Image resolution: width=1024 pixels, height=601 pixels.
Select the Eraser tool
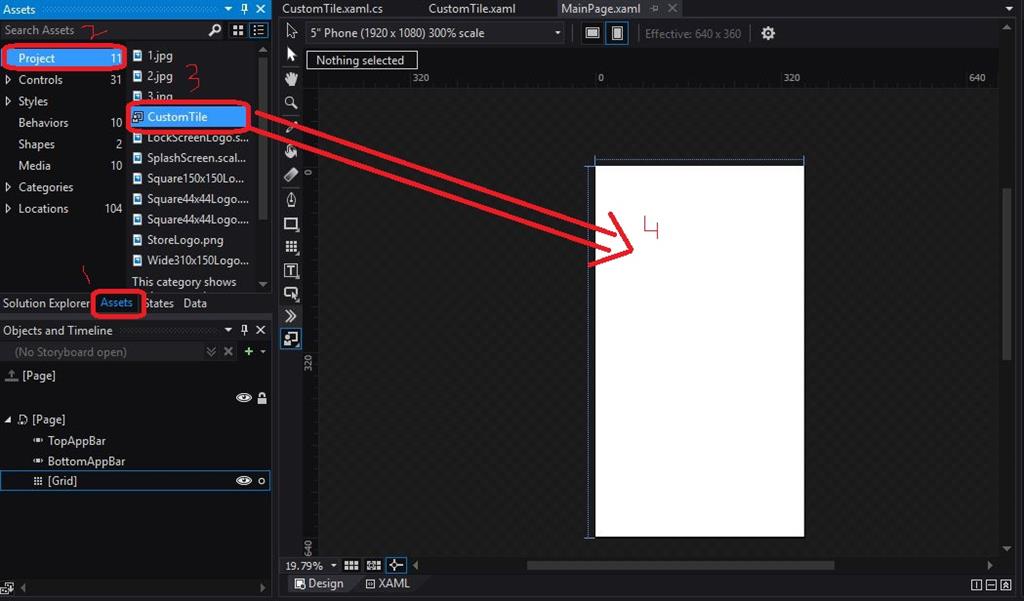click(291, 175)
